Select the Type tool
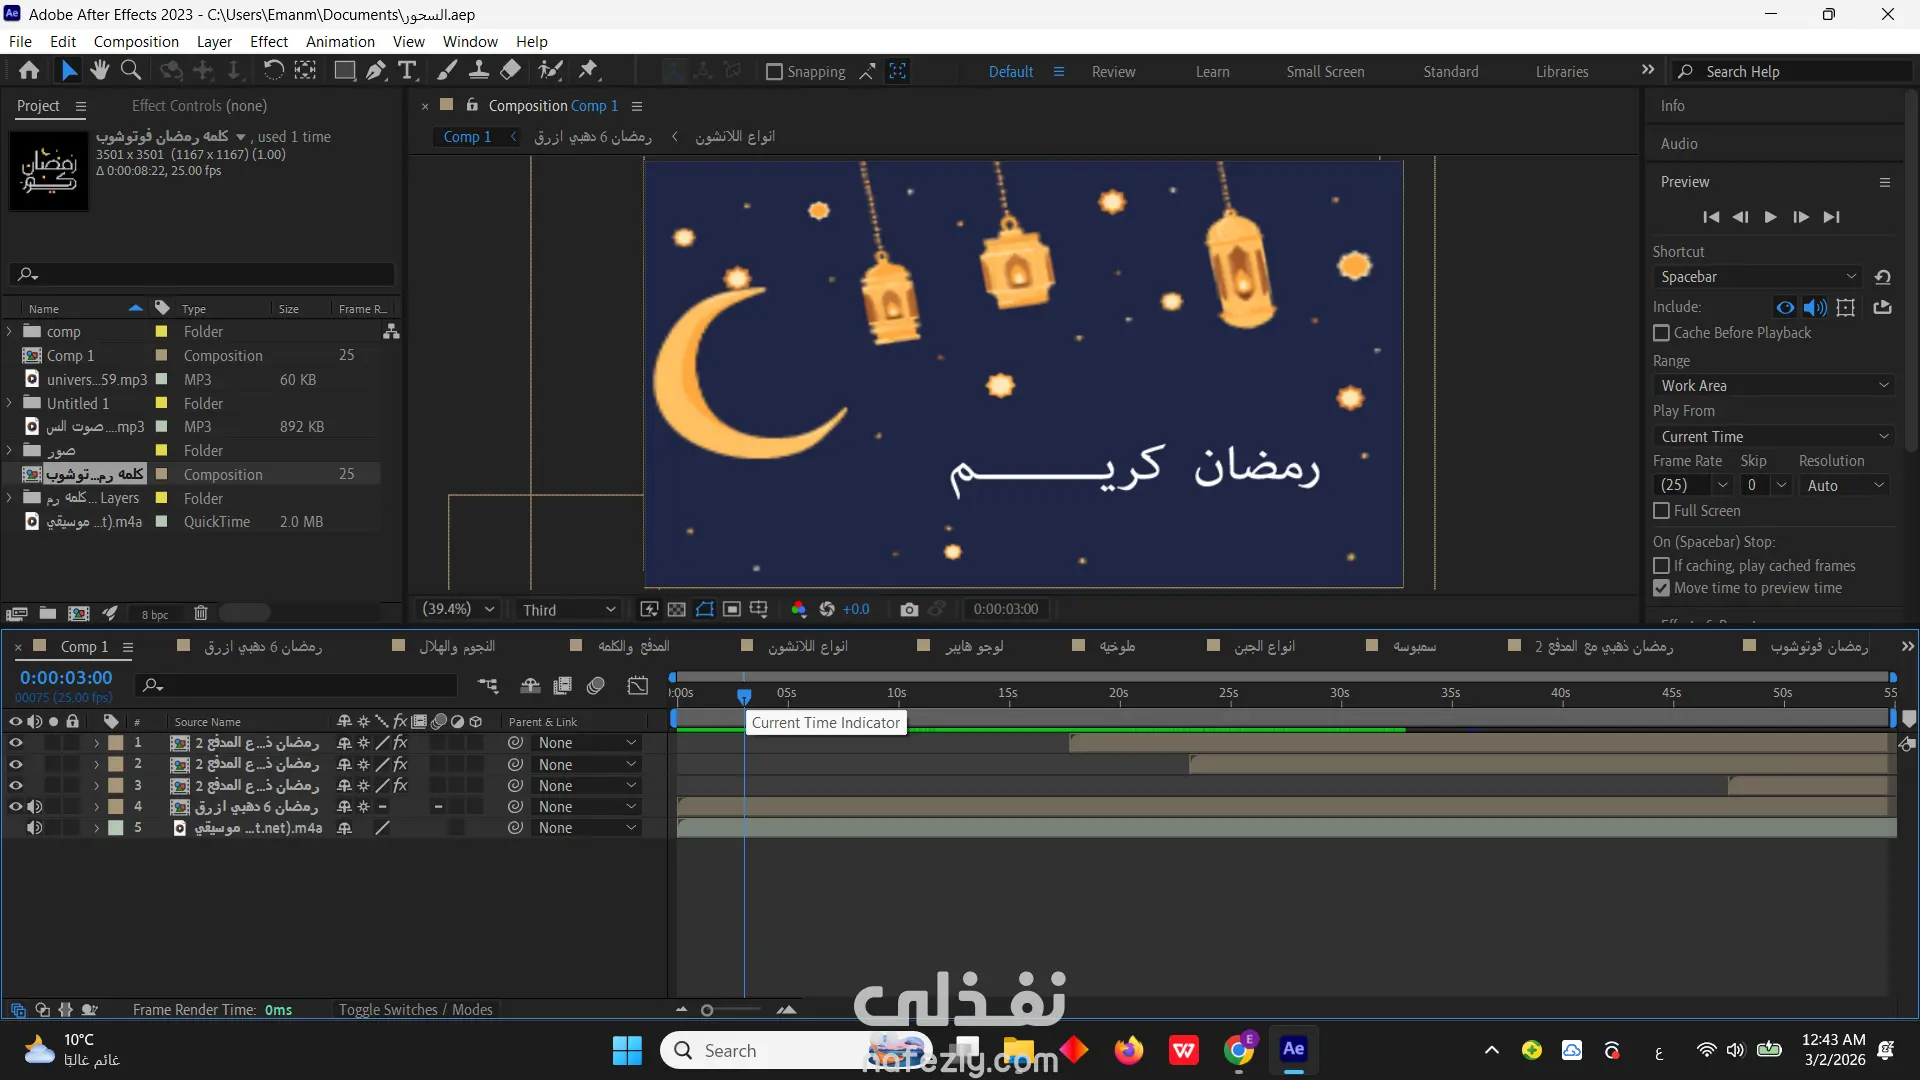Screen dimensions: 1920x1080 point(407,70)
